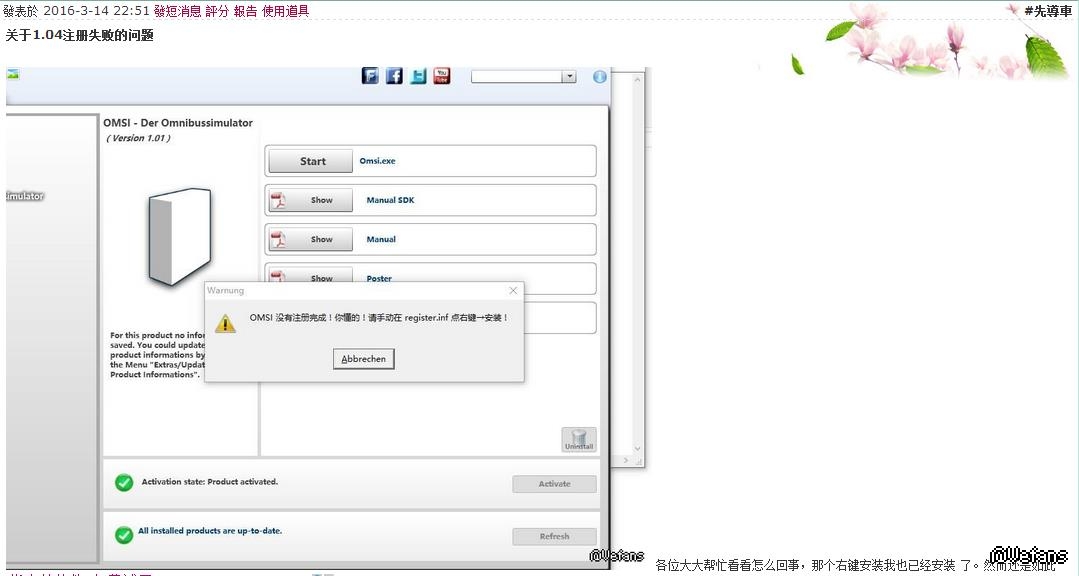This screenshot has width=1079, height=576.
Task: Click the Manual SDK label
Action: point(390,200)
